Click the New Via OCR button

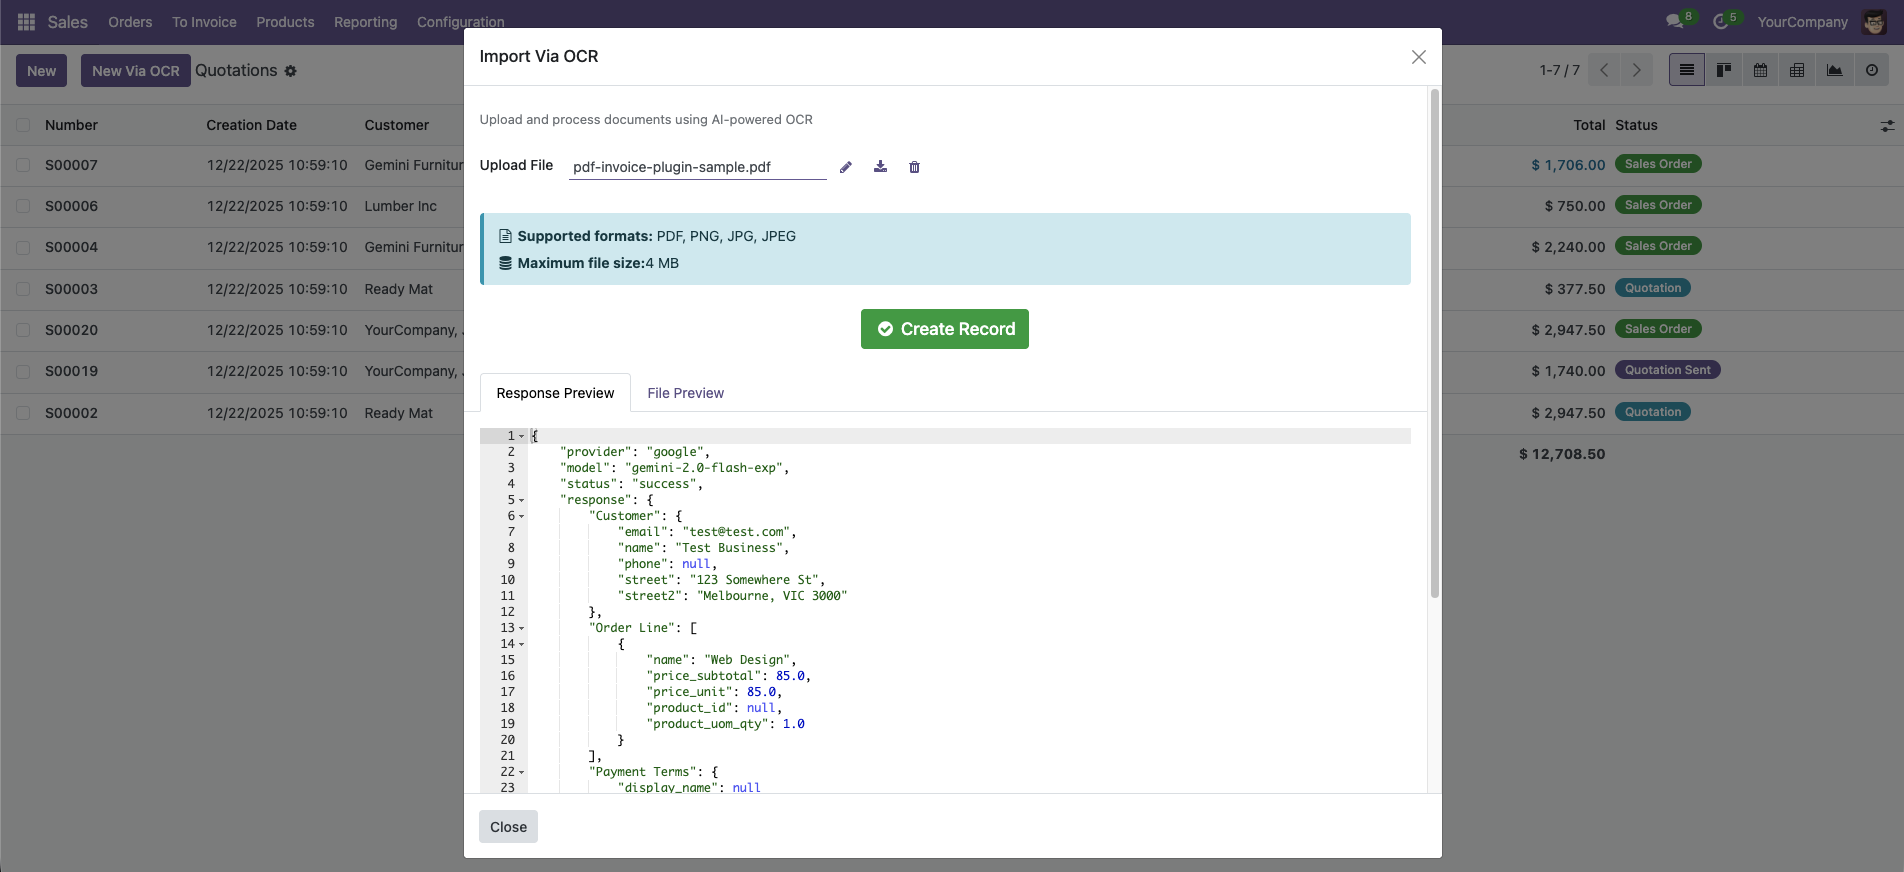[x=136, y=71]
